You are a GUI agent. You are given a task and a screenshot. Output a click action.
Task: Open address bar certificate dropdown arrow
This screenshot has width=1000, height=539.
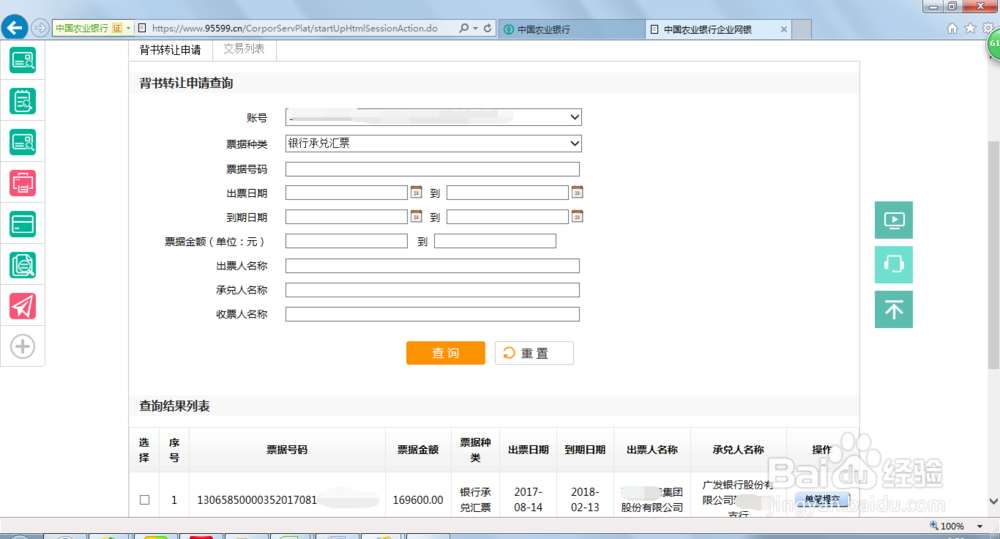pyautogui.click(x=128, y=28)
